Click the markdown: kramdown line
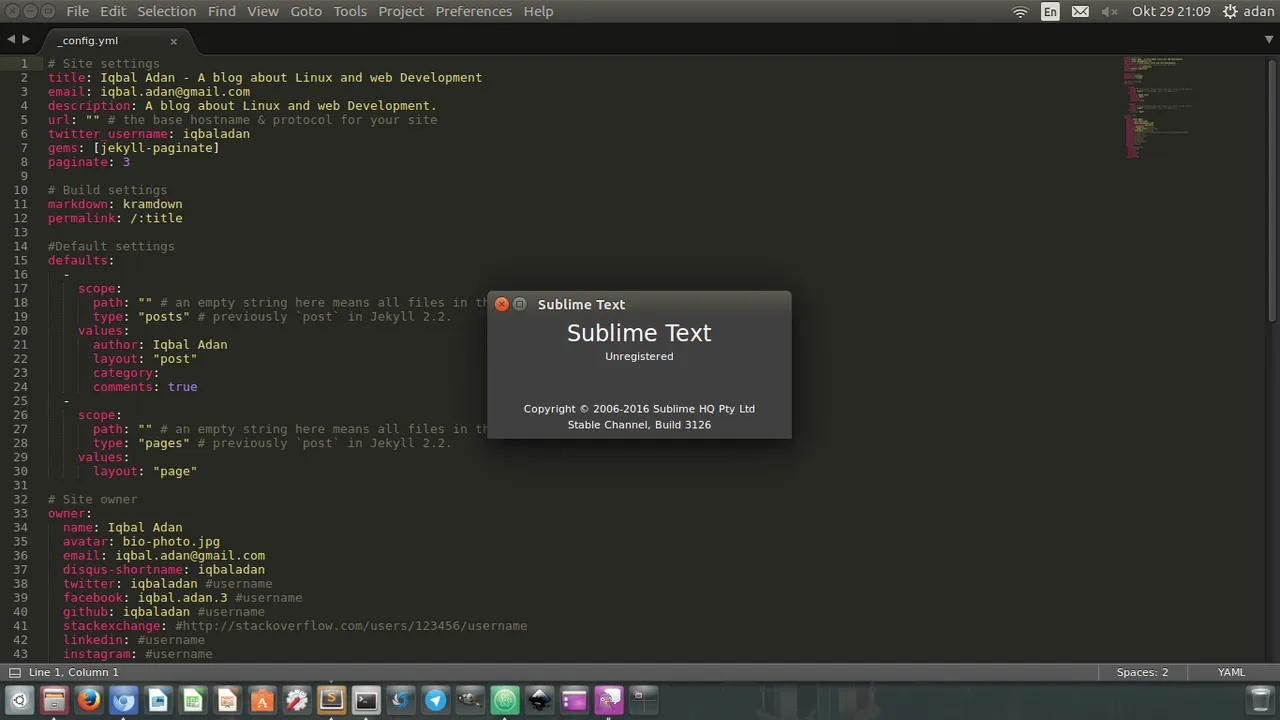Image resolution: width=1280 pixels, height=720 pixels. click(115, 204)
